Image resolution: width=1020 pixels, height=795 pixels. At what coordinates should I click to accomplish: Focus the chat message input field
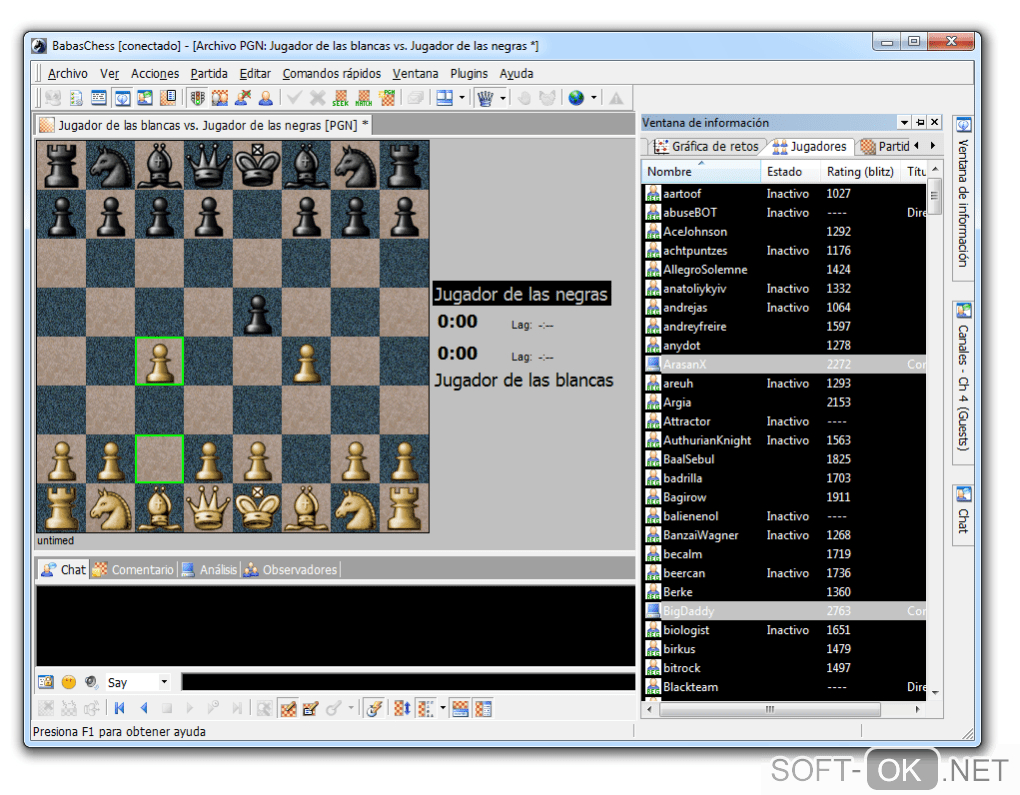pos(408,682)
